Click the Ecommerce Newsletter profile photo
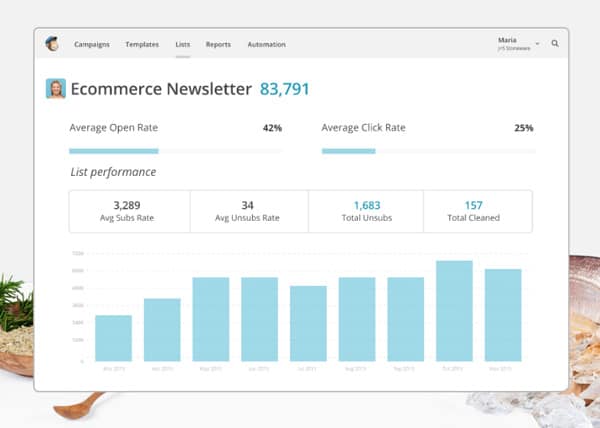Viewport: 600px width, 428px height. (x=56, y=88)
